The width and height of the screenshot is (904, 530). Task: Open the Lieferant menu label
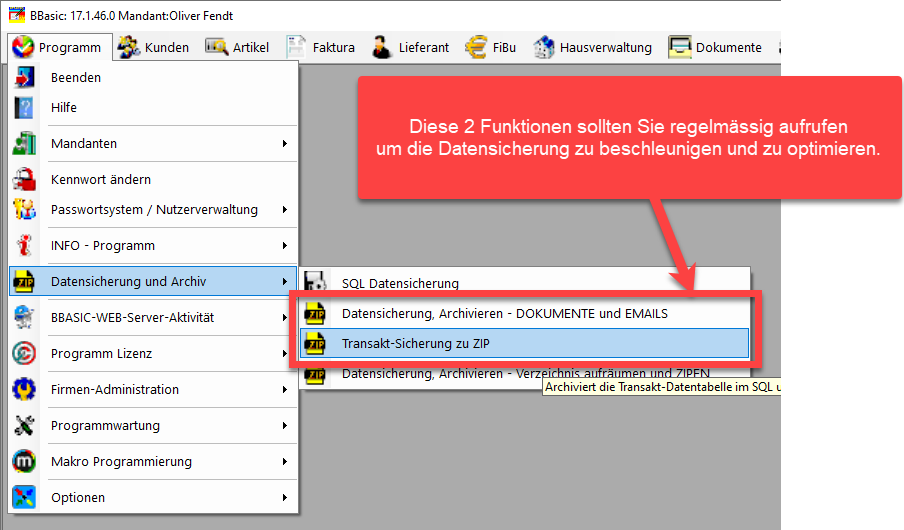tap(424, 47)
